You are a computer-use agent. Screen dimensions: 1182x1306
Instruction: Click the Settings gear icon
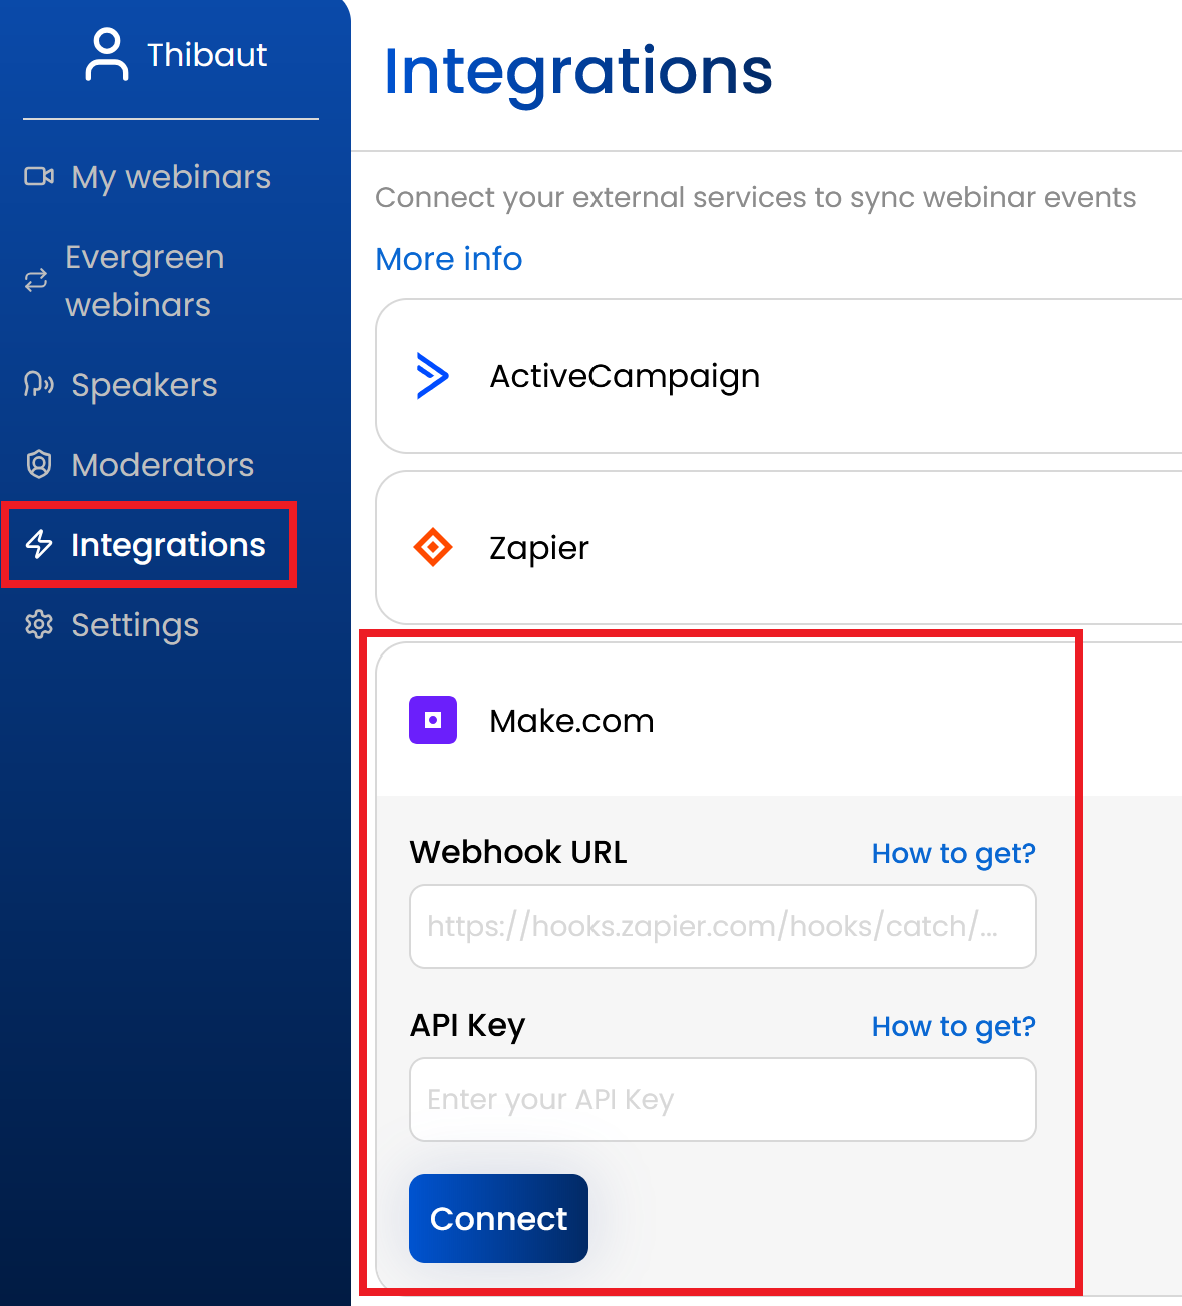tap(39, 625)
